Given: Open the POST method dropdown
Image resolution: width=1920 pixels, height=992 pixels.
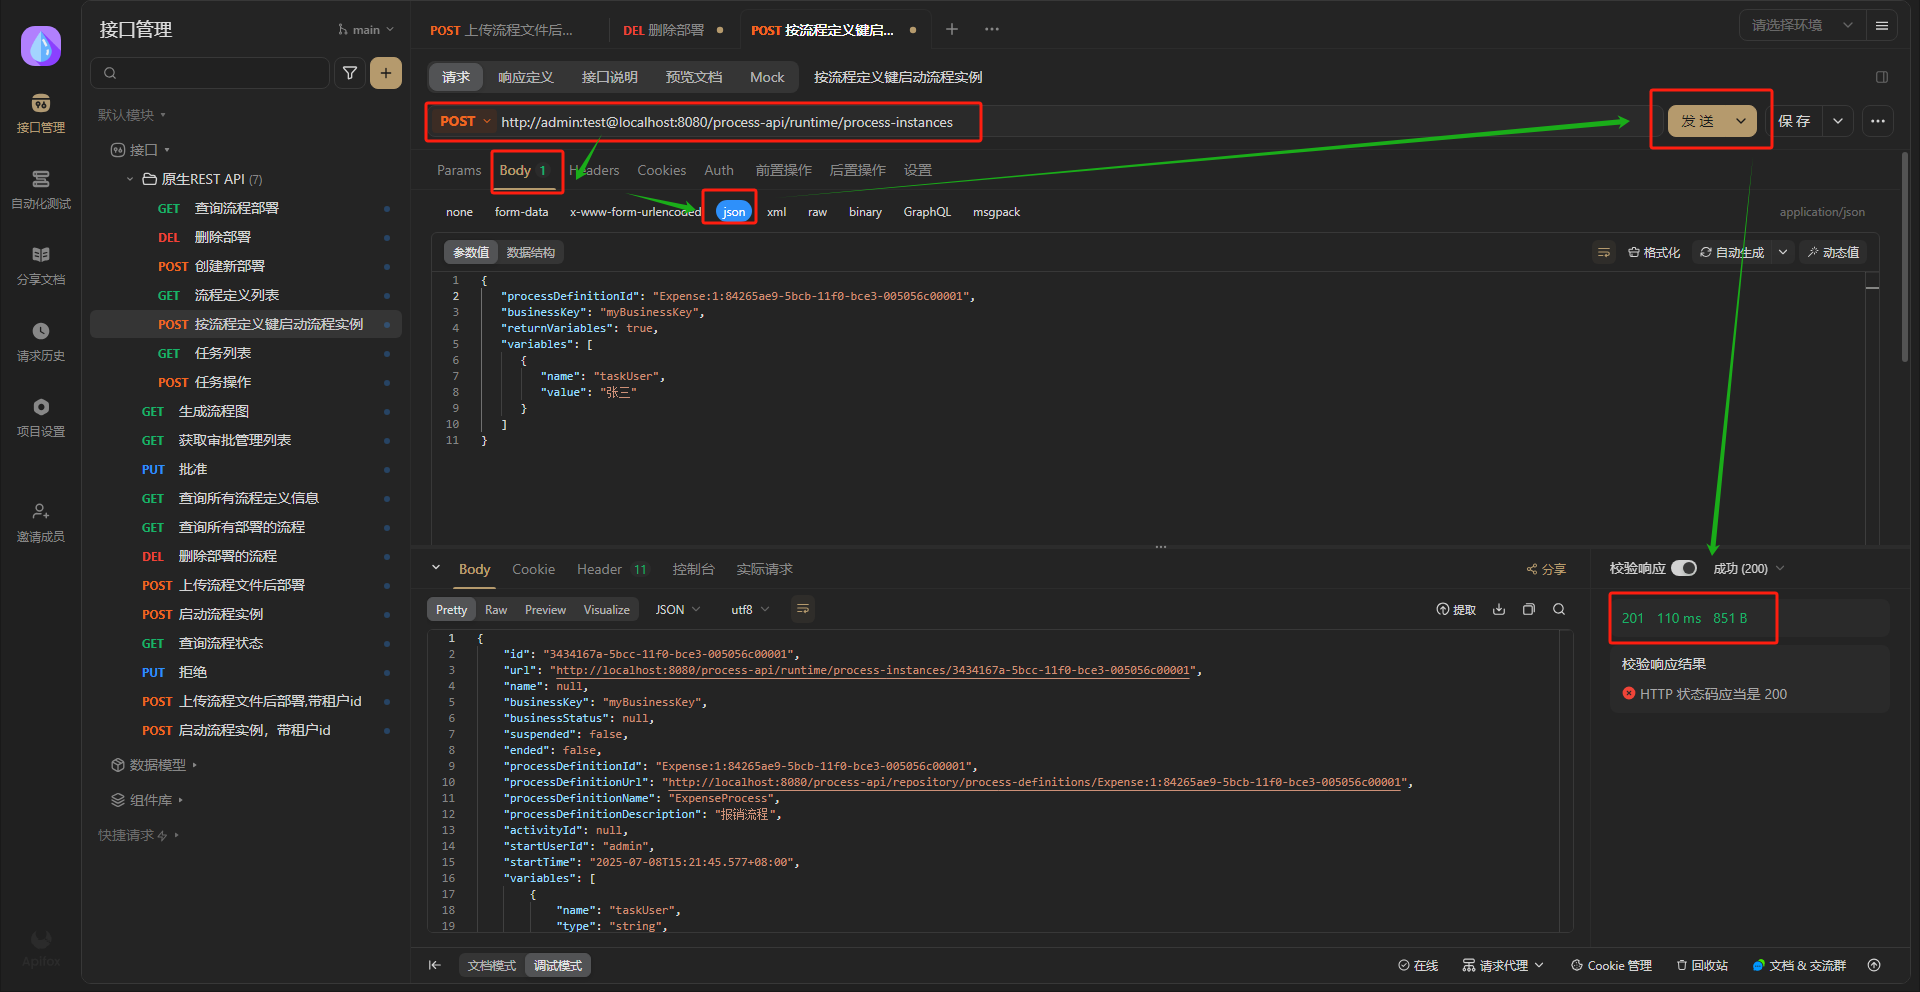Looking at the screenshot, I should tap(465, 122).
